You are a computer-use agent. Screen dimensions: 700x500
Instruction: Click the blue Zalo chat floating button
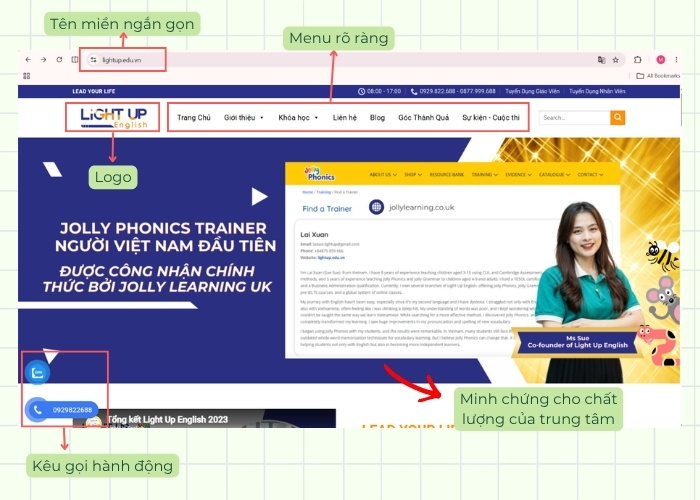coord(38,372)
